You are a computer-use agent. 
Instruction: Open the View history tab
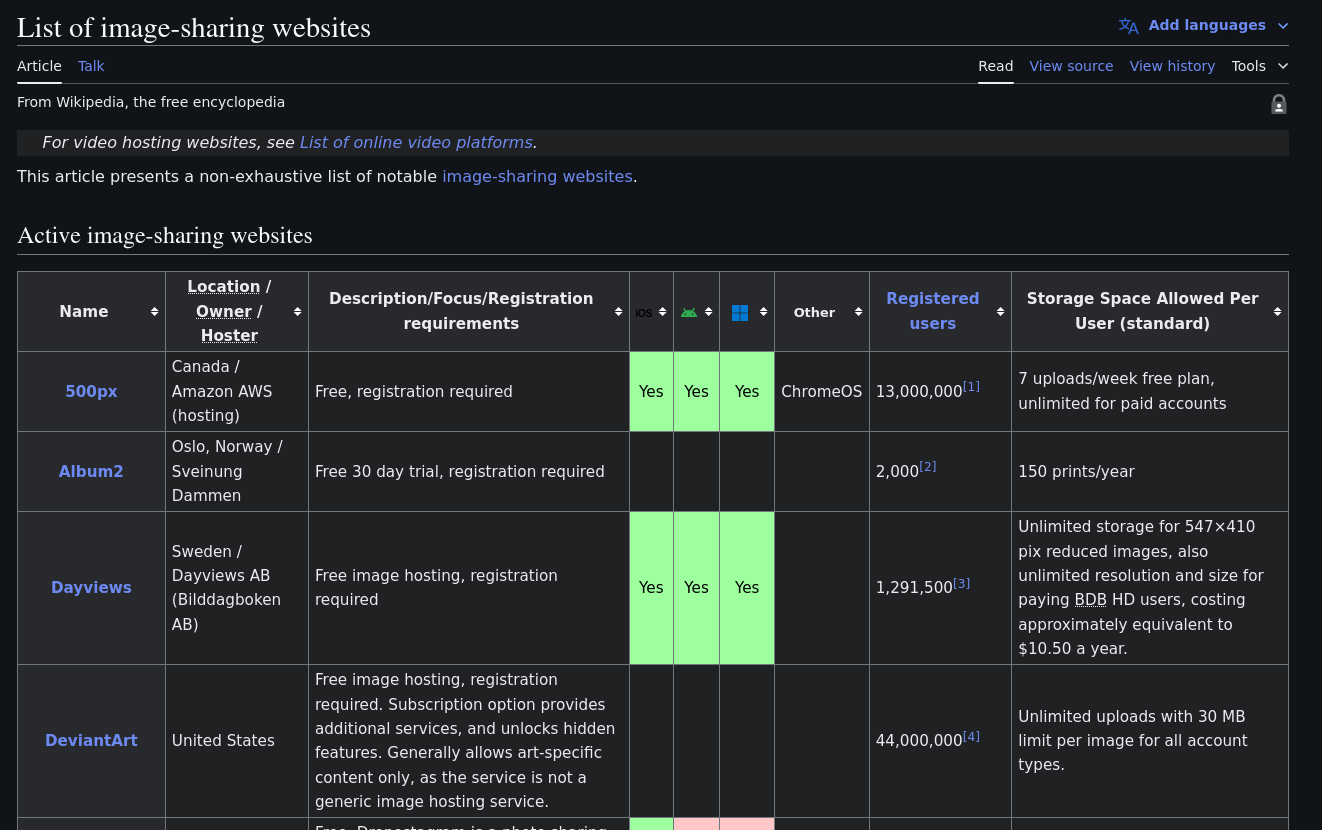click(x=1172, y=66)
